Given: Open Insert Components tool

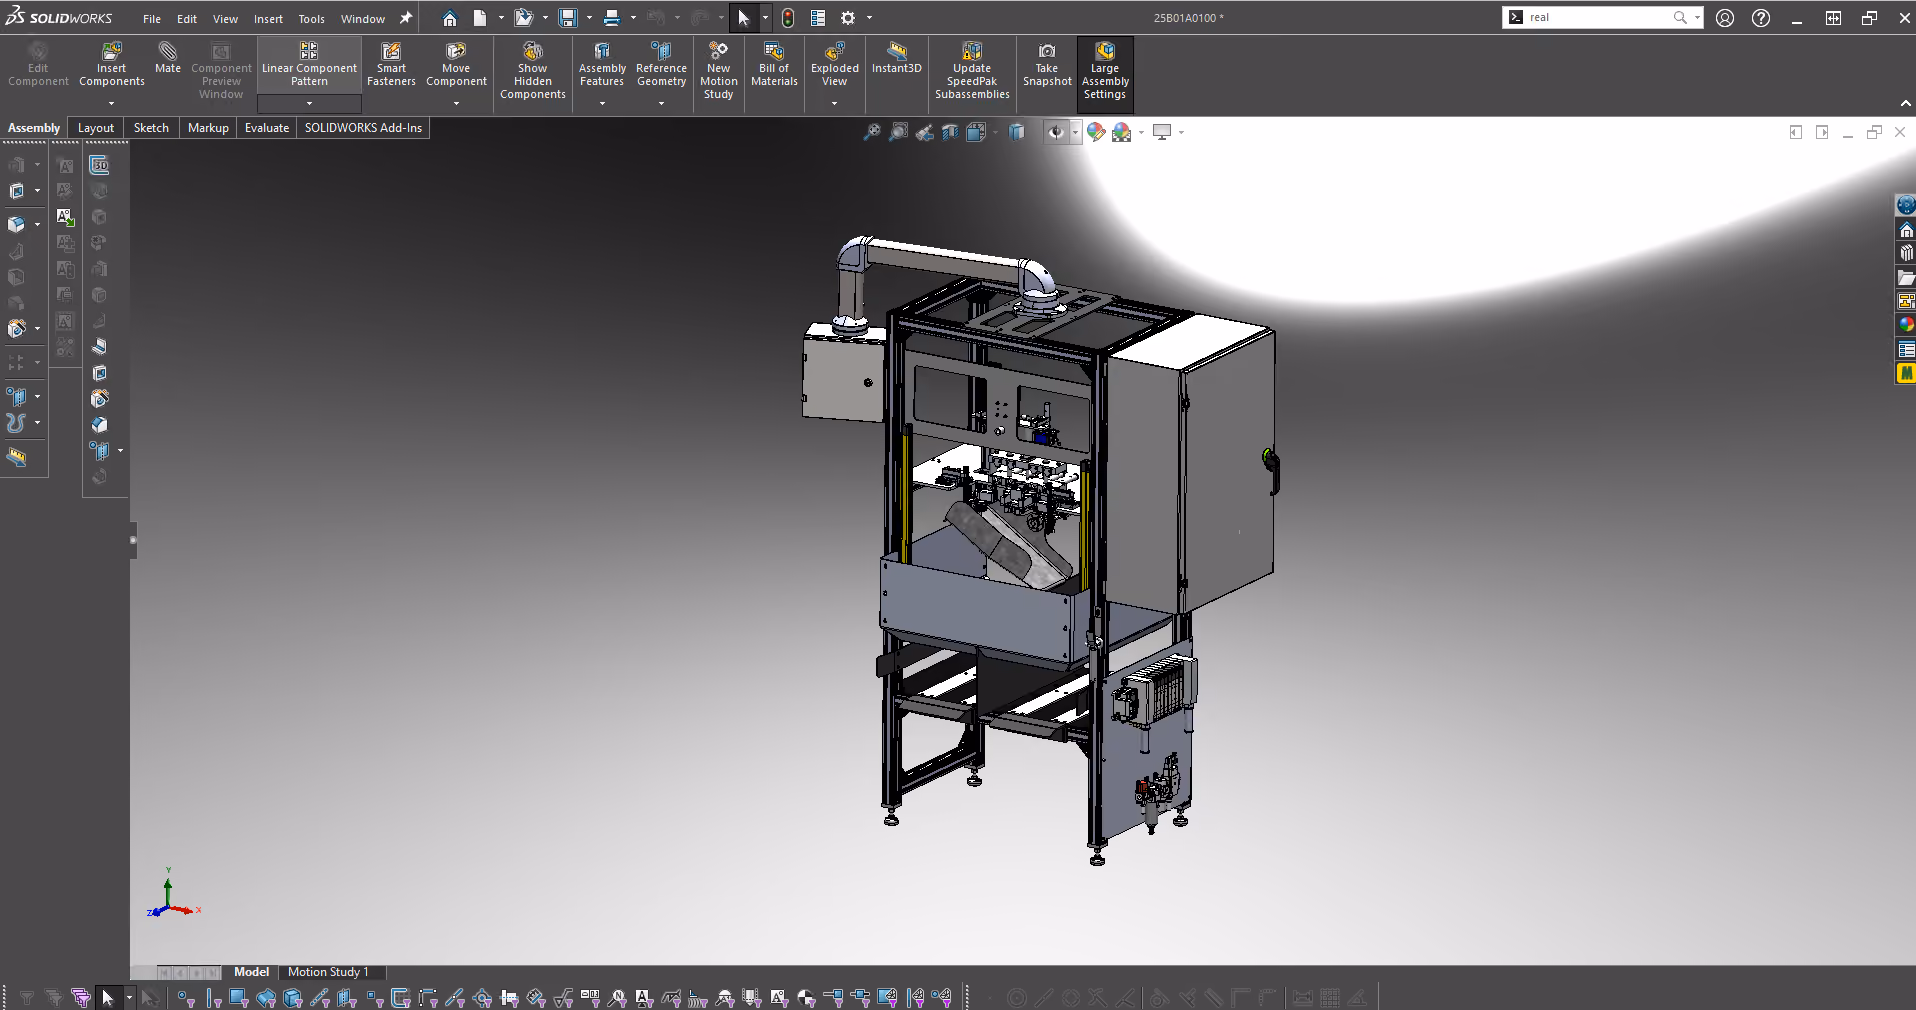Looking at the screenshot, I should pyautogui.click(x=112, y=64).
